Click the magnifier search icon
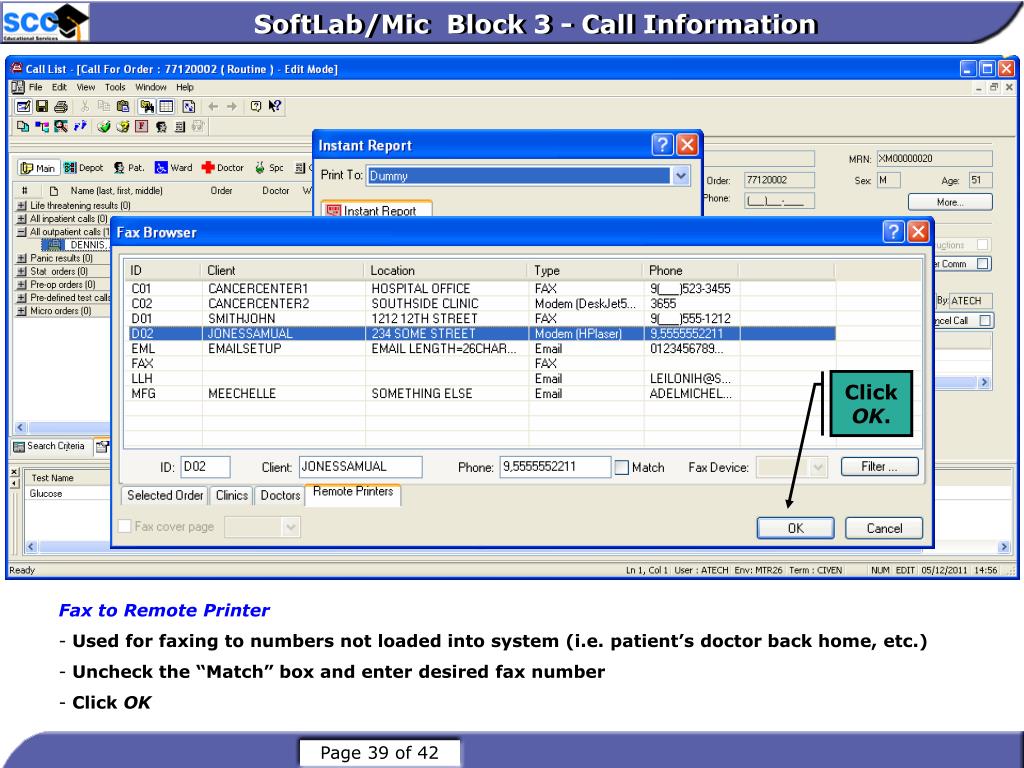Image resolution: width=1024 pixels, height=768 pixels. pos(61,126)
